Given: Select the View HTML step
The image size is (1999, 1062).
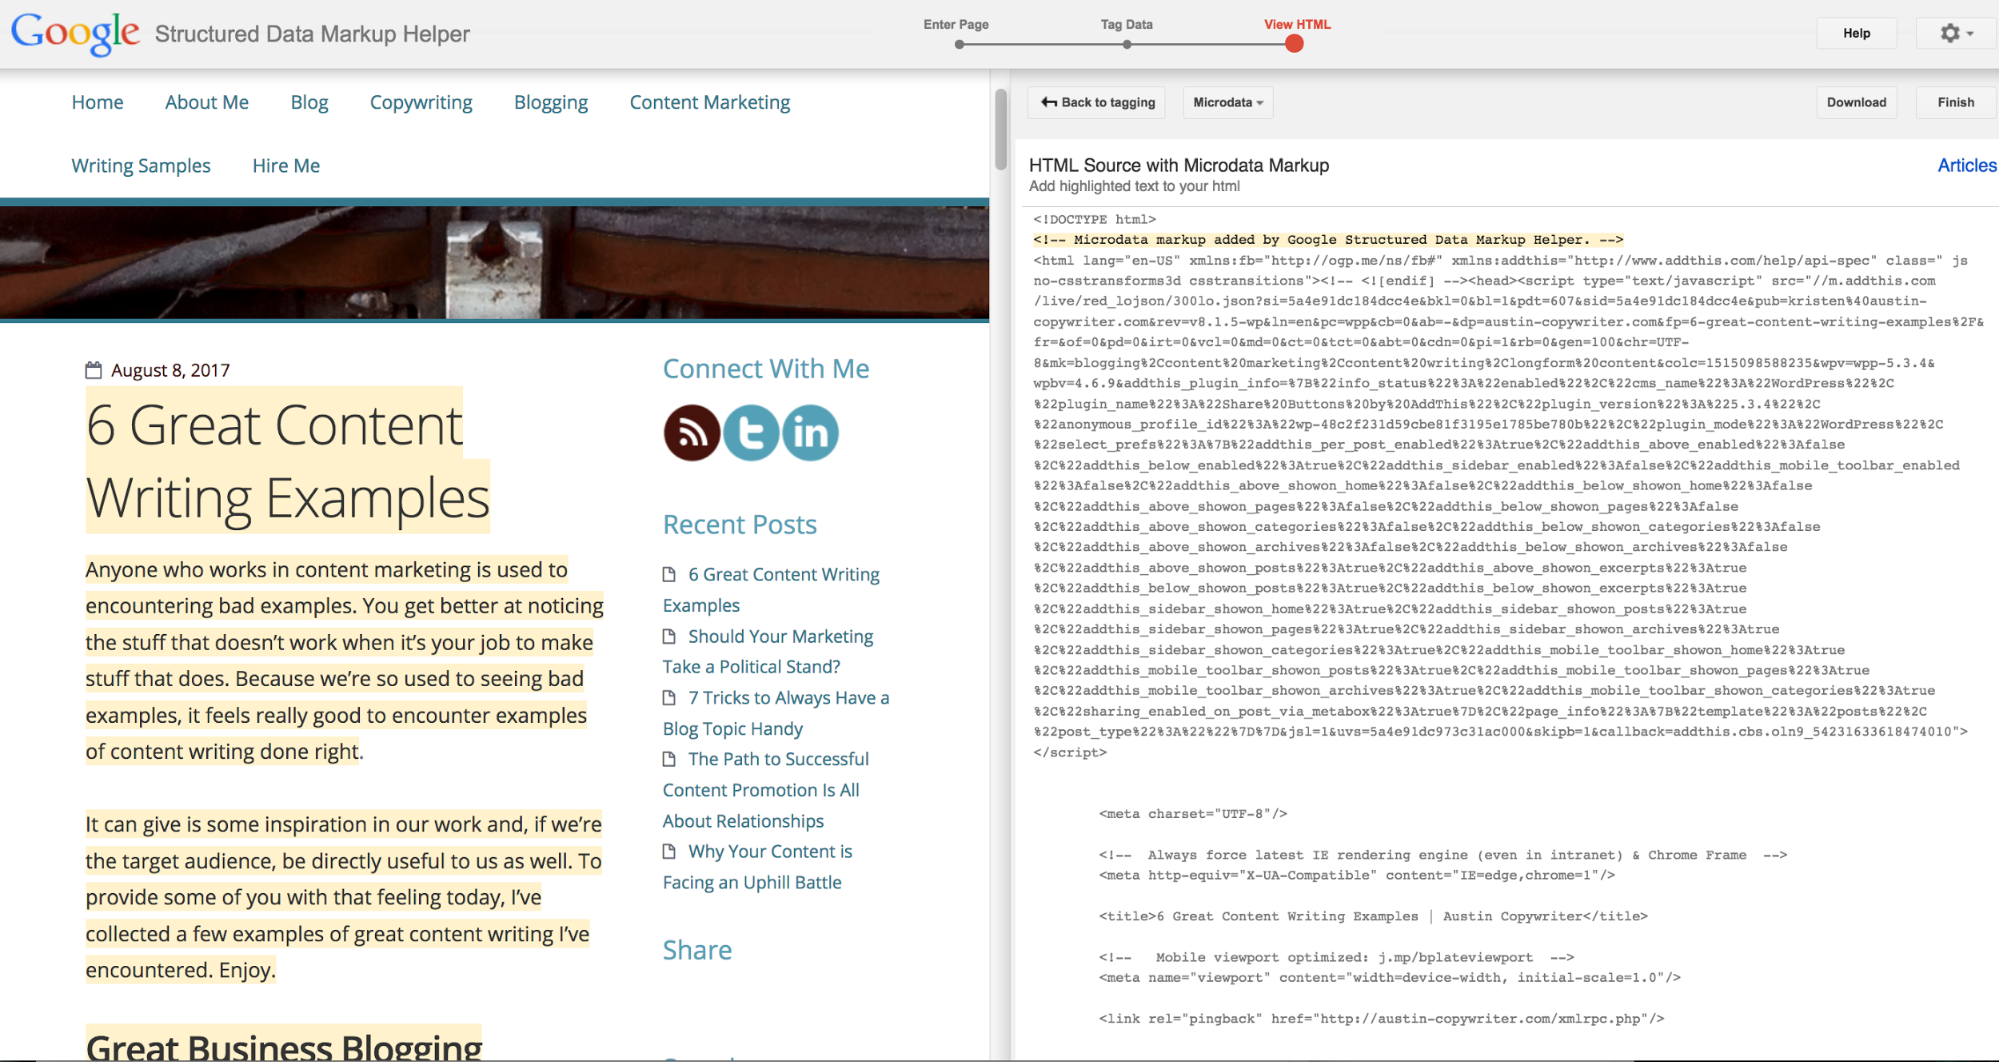Looking at the screenshot, I should click(x=1294, y=43).
